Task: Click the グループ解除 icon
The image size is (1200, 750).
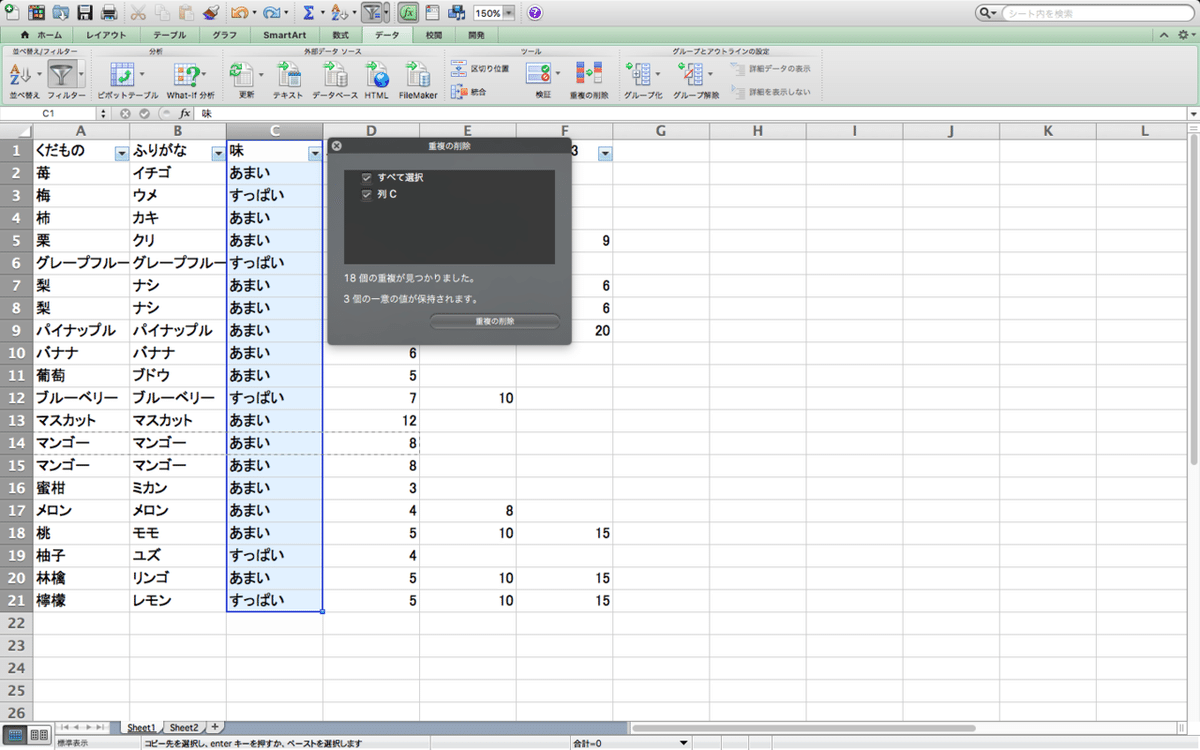Action: click(690, 74)
